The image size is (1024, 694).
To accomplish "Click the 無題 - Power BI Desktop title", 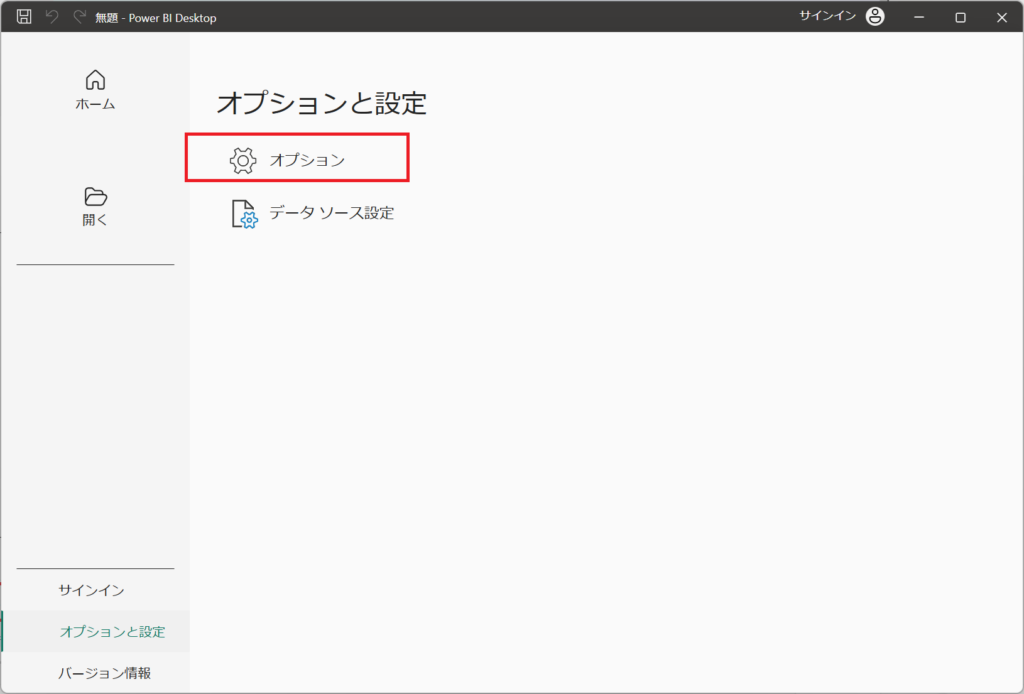I will (155, 18).
